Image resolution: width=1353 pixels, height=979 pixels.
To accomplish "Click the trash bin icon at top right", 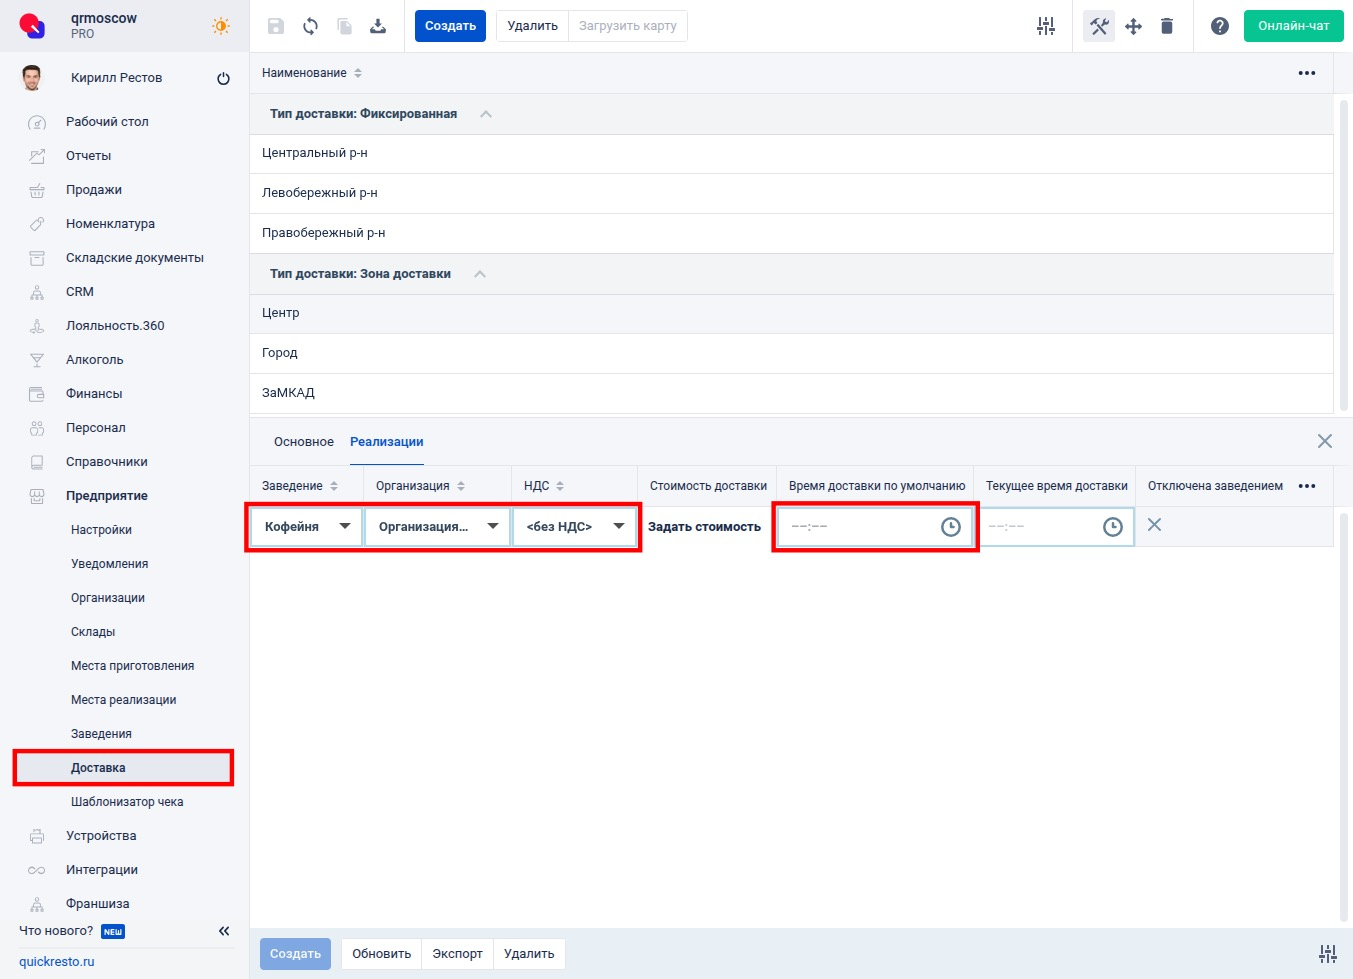I will (x=1166, y=26).
